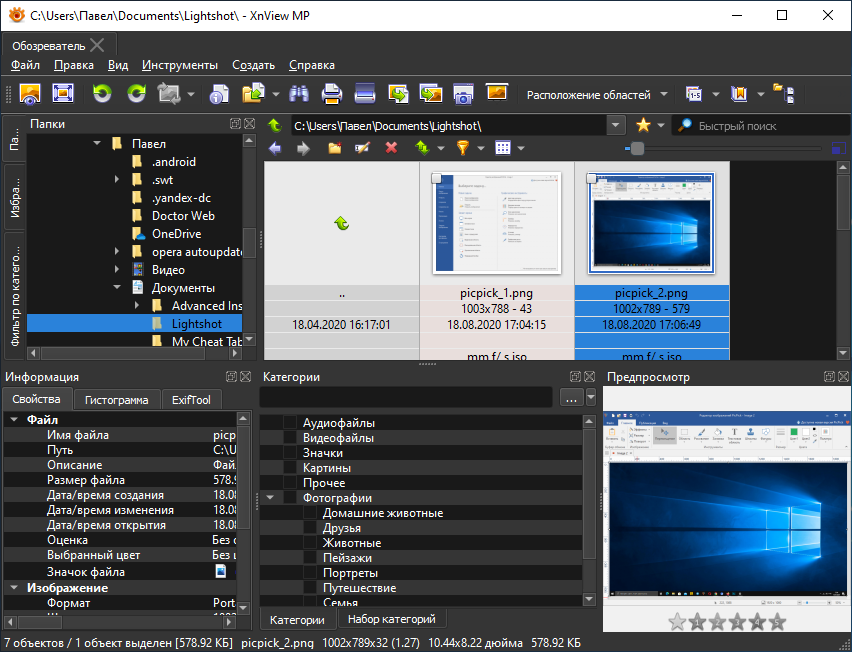Check the picpick_1.png thumbnail checkbox
Image resolution: width=852 pixels, height=652 pixels.
coord(436,178)
